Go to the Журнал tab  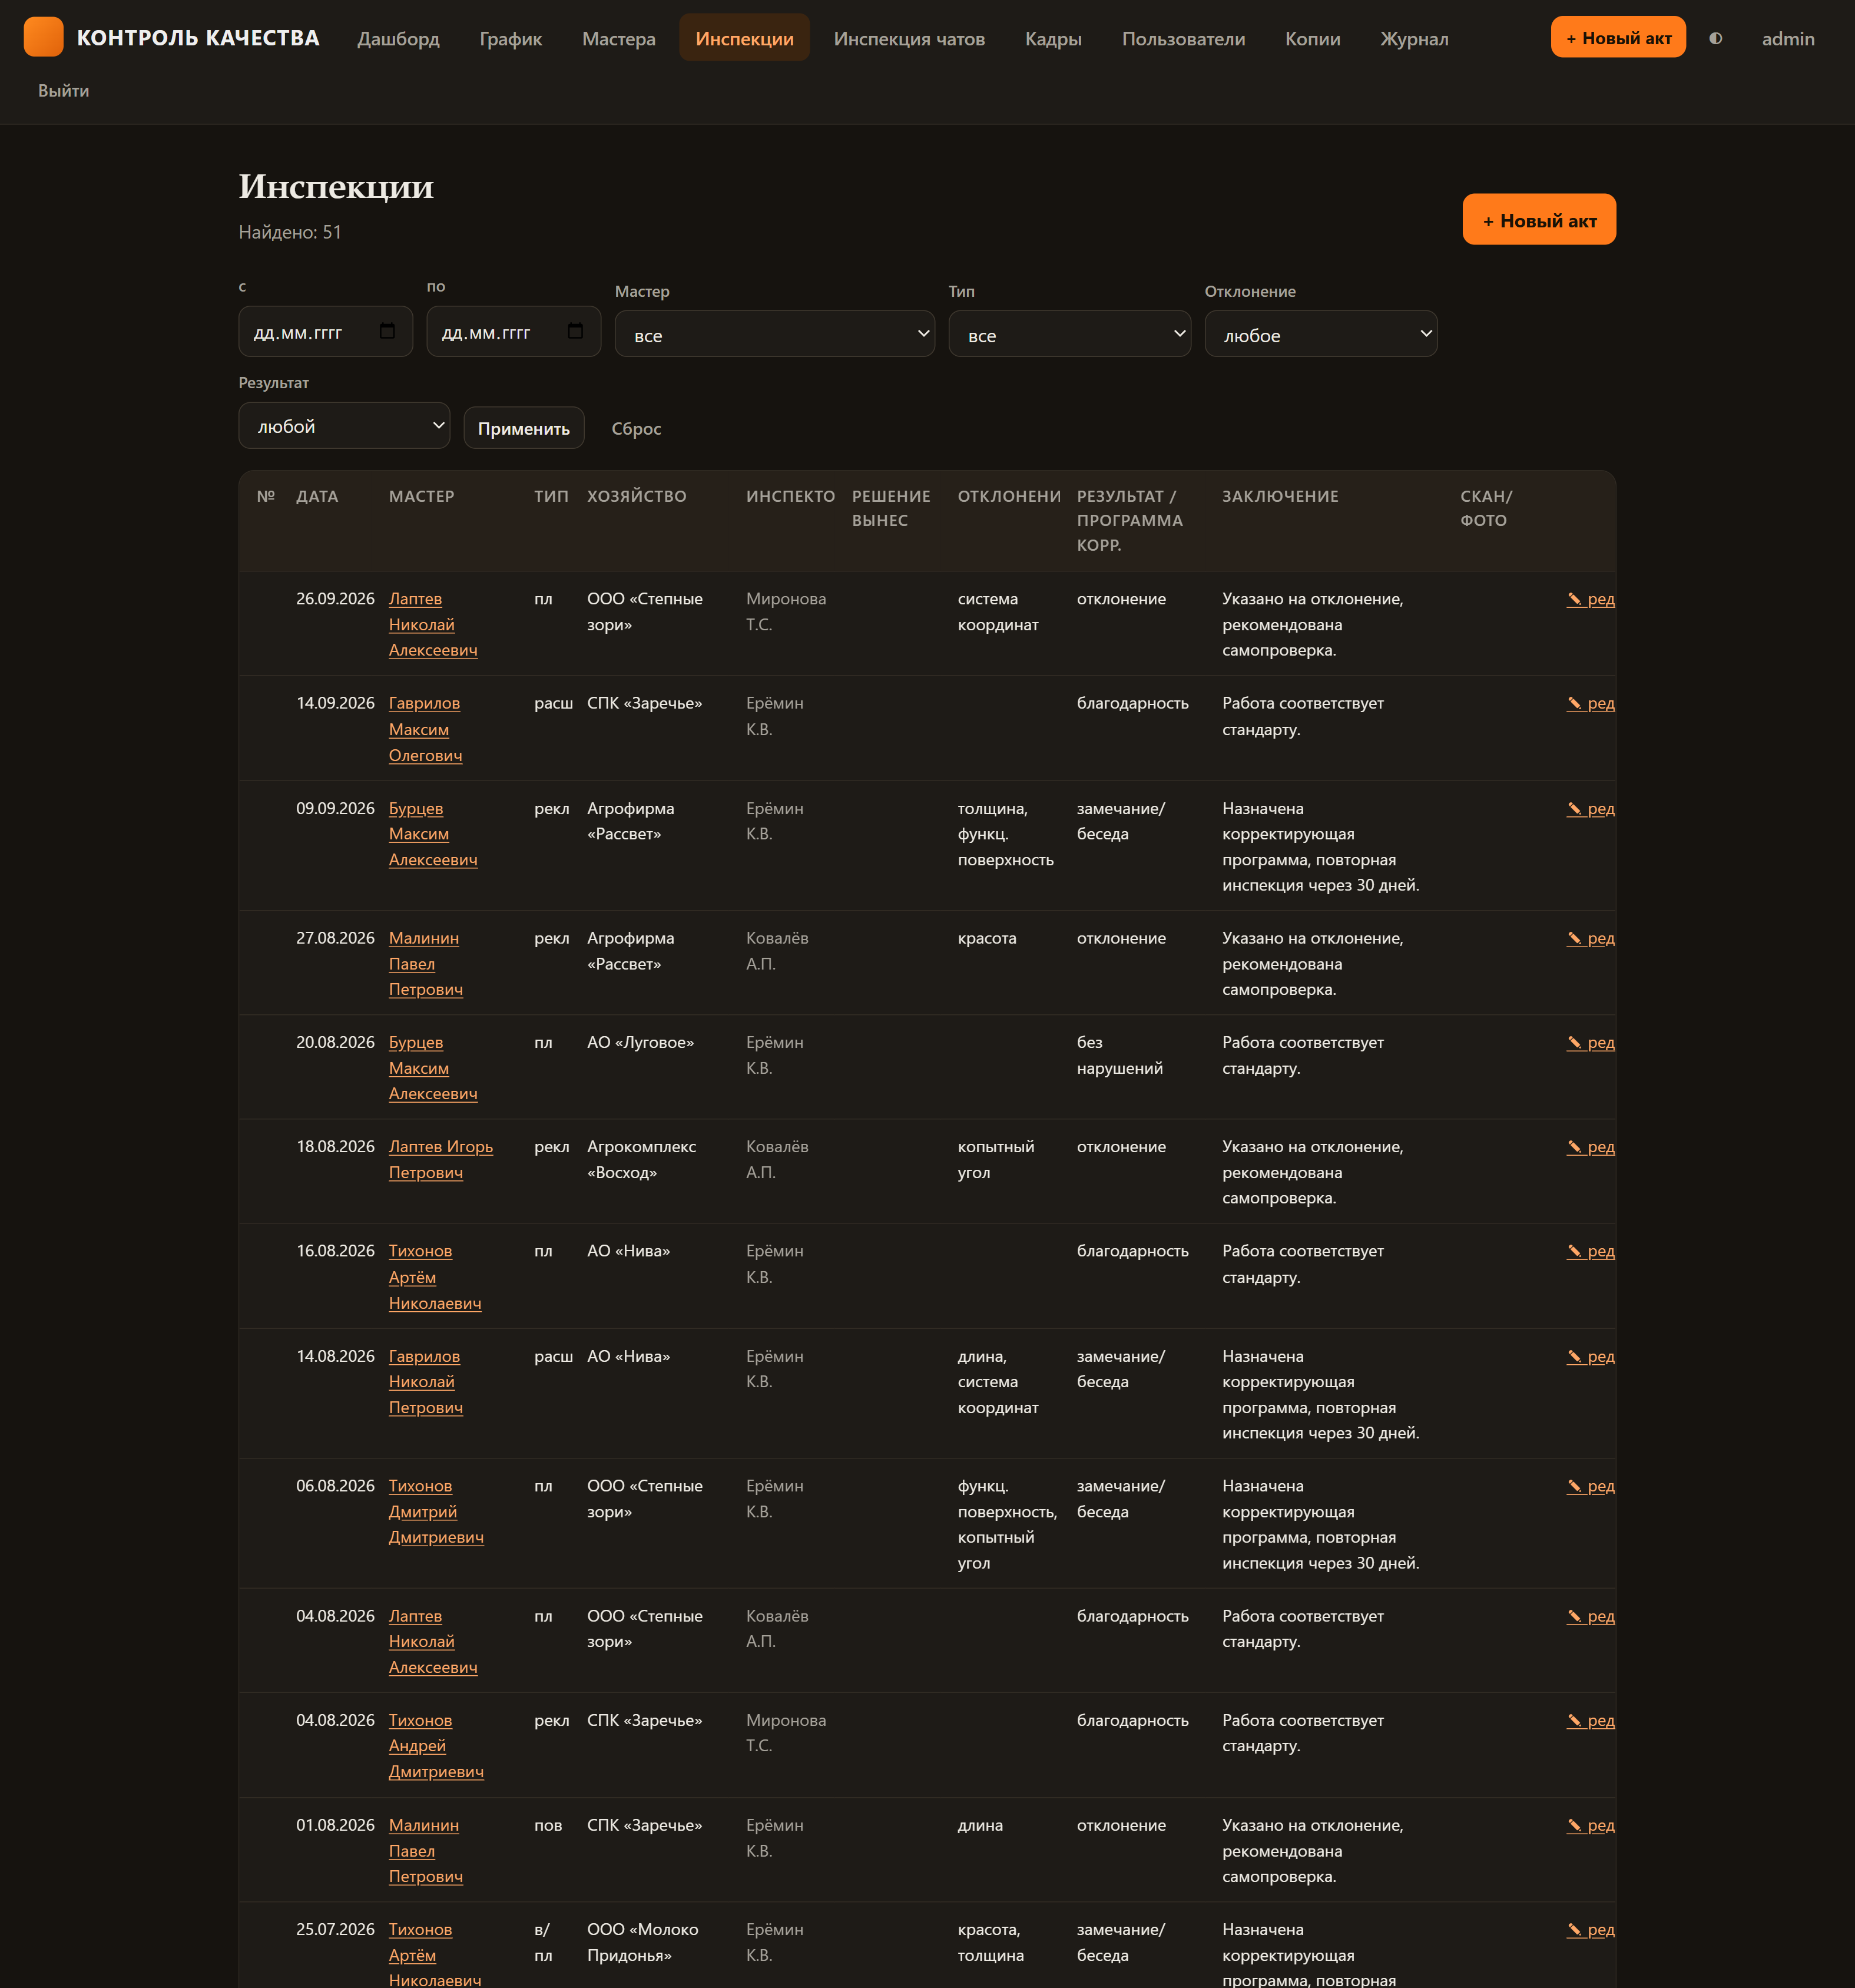1414,38
